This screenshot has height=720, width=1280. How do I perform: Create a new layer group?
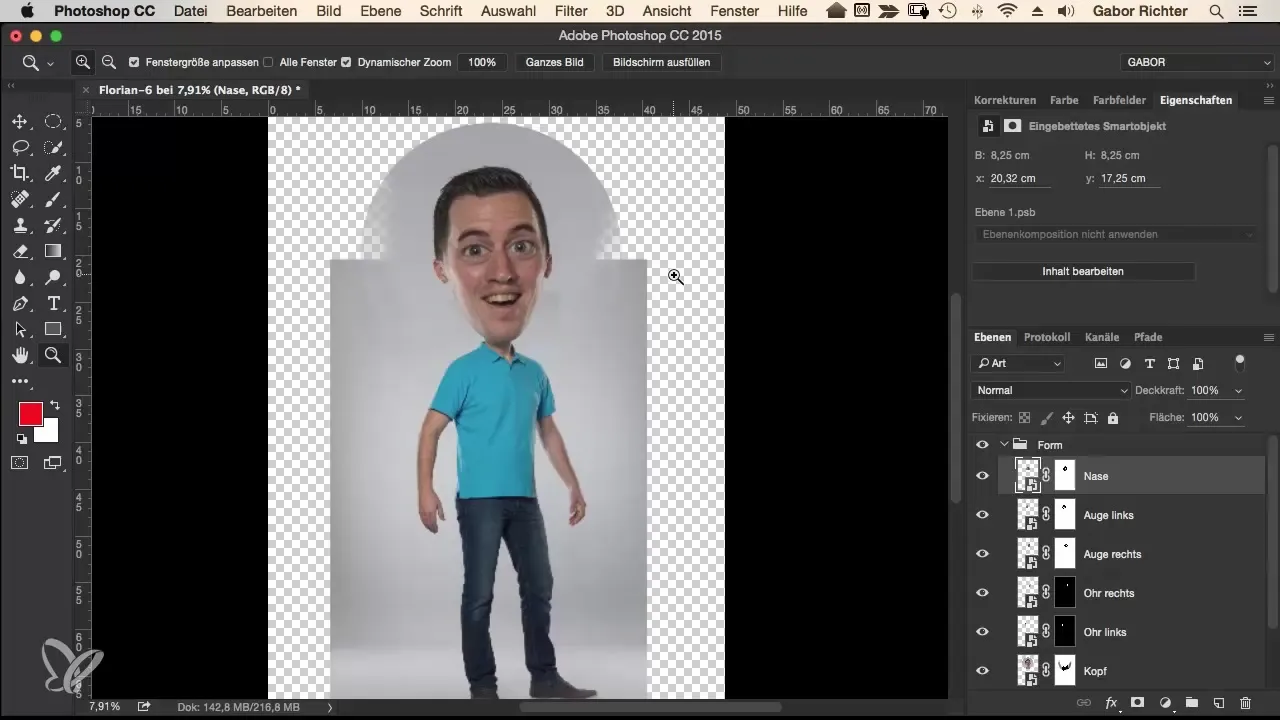click(1192, 704)
